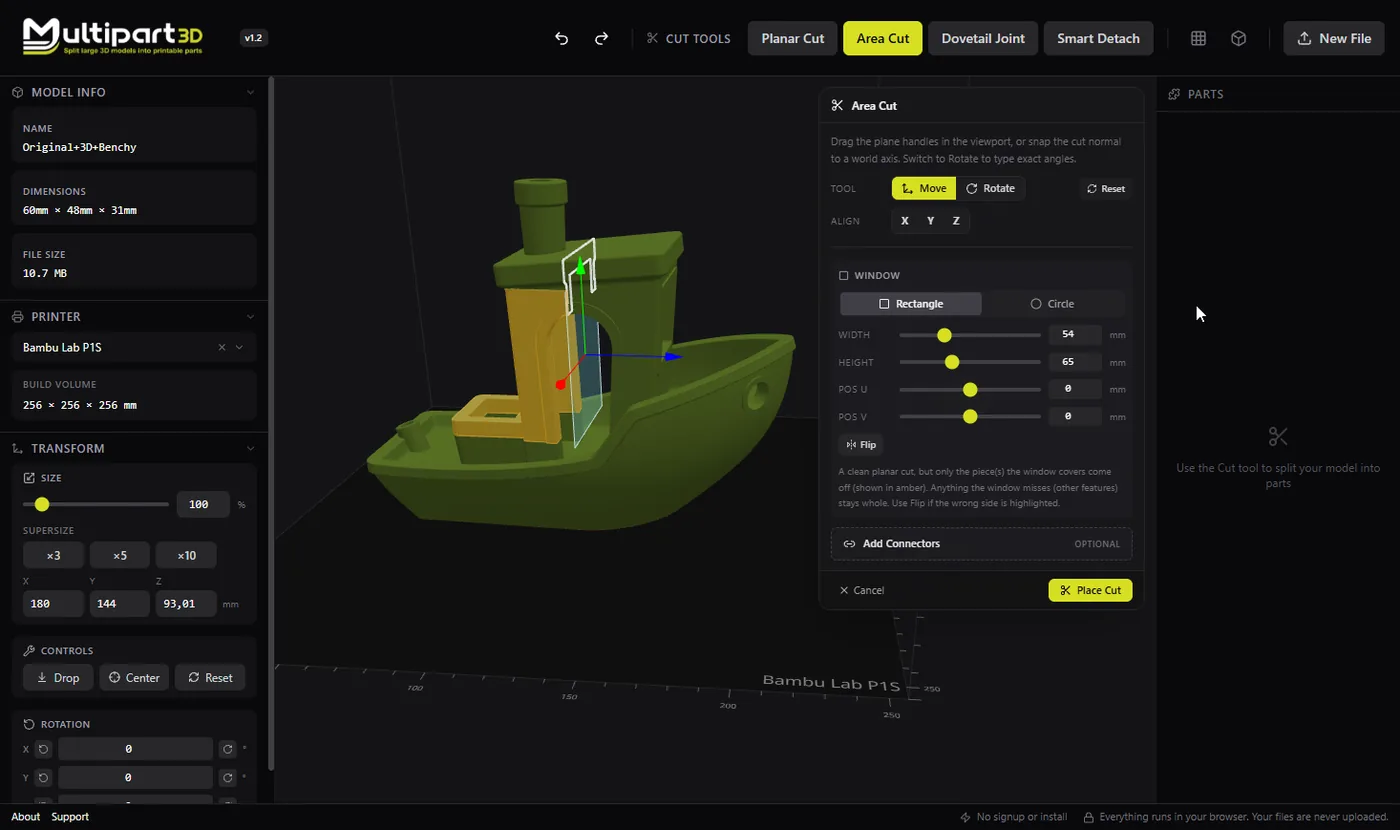
Task: Focus the Size percent field
Action: pyautogui.click(x=203, y=504)
